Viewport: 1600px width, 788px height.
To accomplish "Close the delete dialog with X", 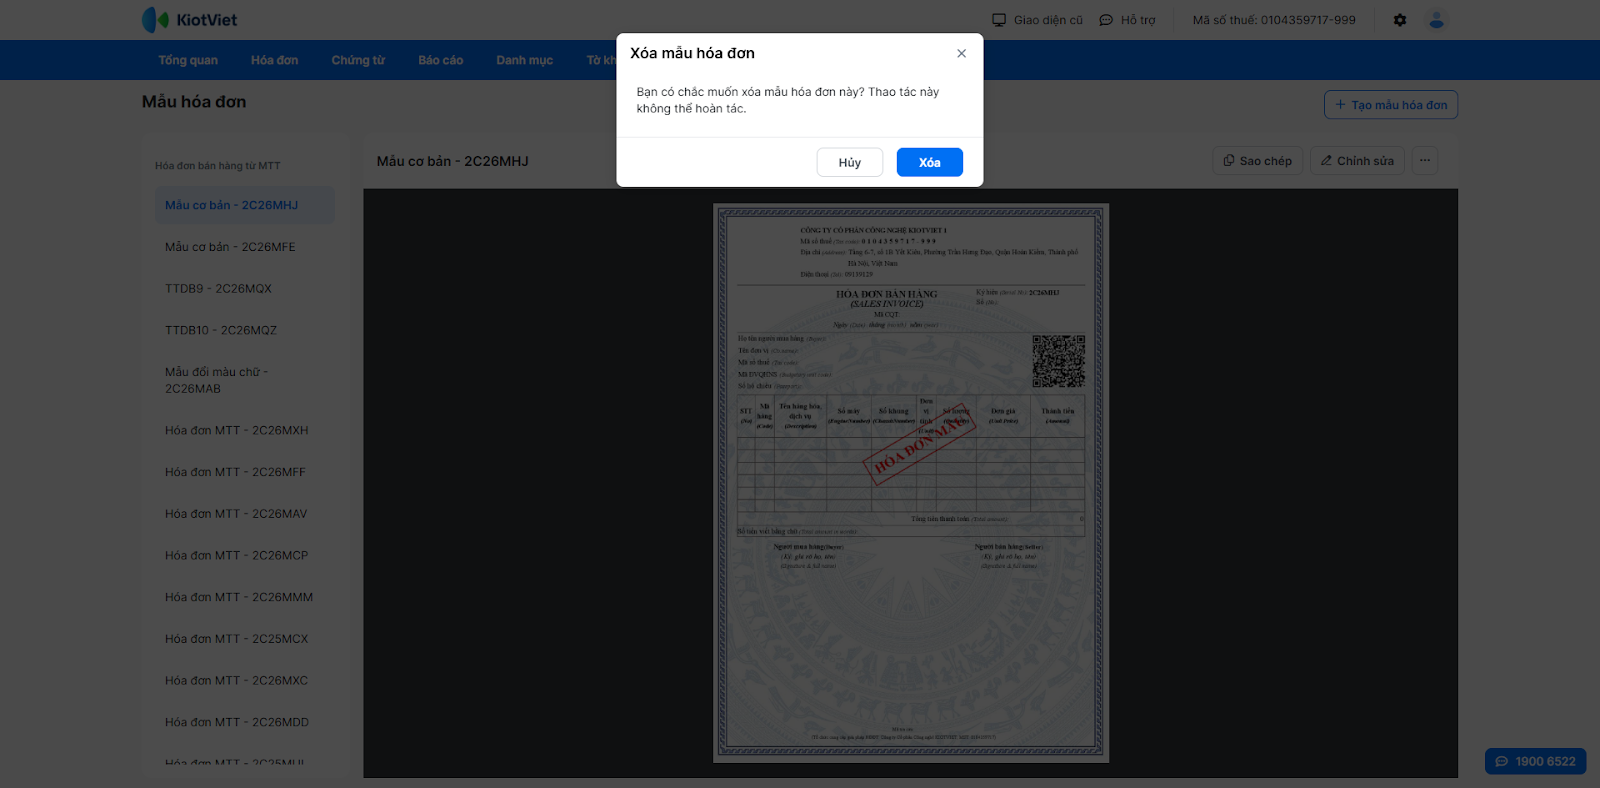I will click(961, 54).
